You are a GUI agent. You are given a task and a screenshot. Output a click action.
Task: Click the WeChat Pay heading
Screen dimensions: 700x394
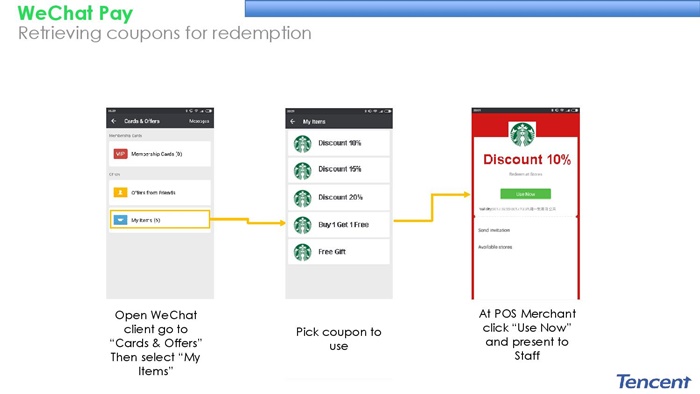click(x=75, y=13)
